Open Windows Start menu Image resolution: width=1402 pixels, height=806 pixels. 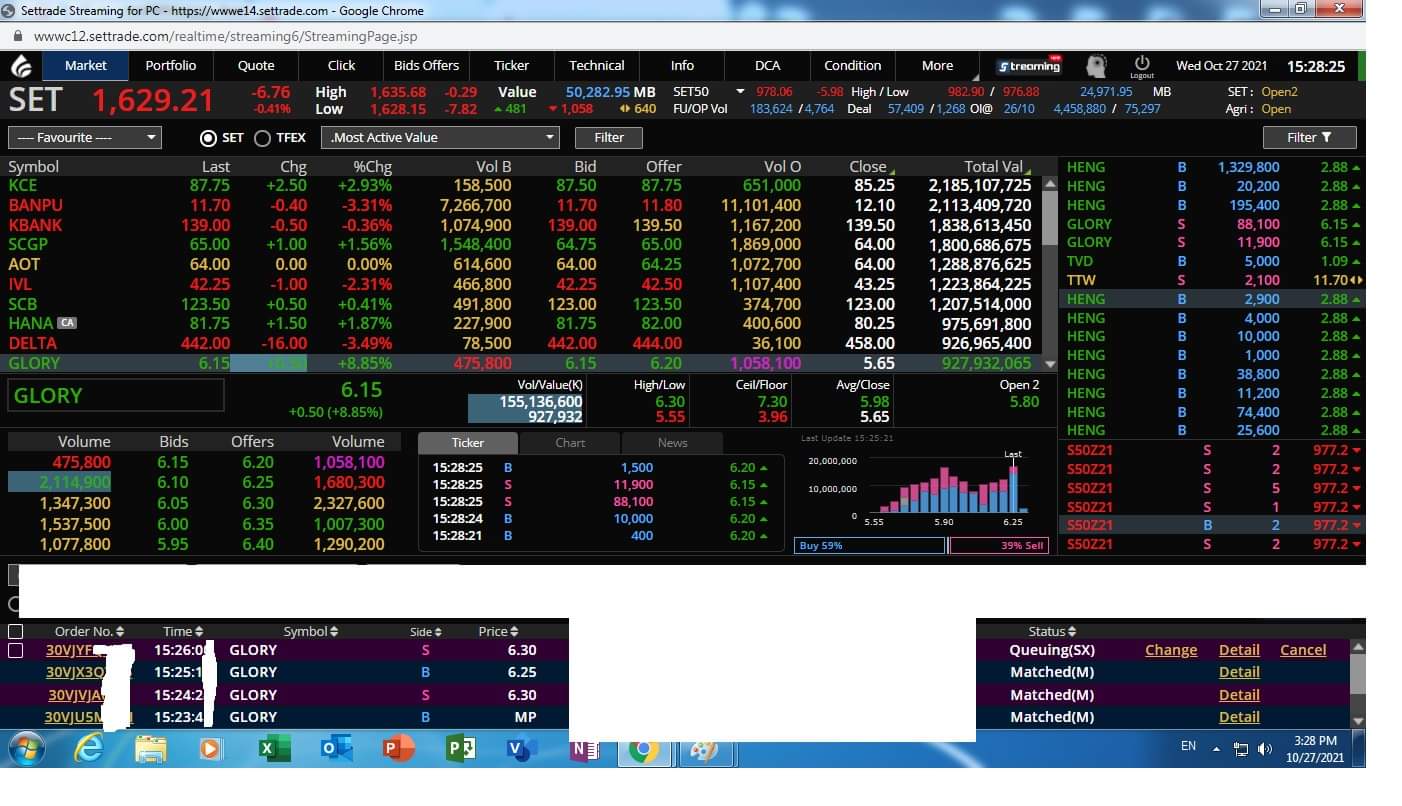point(26,748)
